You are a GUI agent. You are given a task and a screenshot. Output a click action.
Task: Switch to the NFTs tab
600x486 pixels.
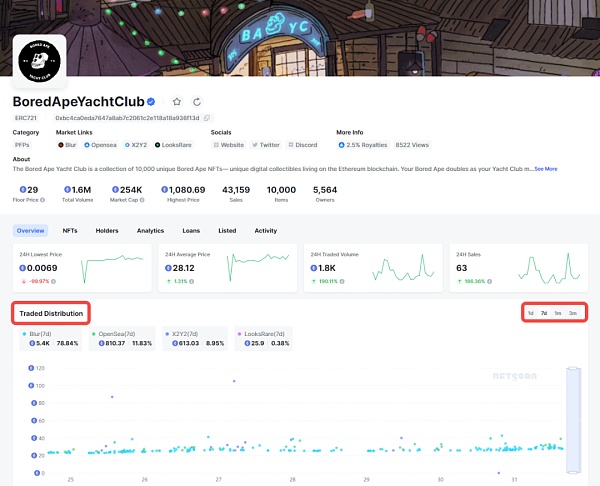[x=70, y=231]
